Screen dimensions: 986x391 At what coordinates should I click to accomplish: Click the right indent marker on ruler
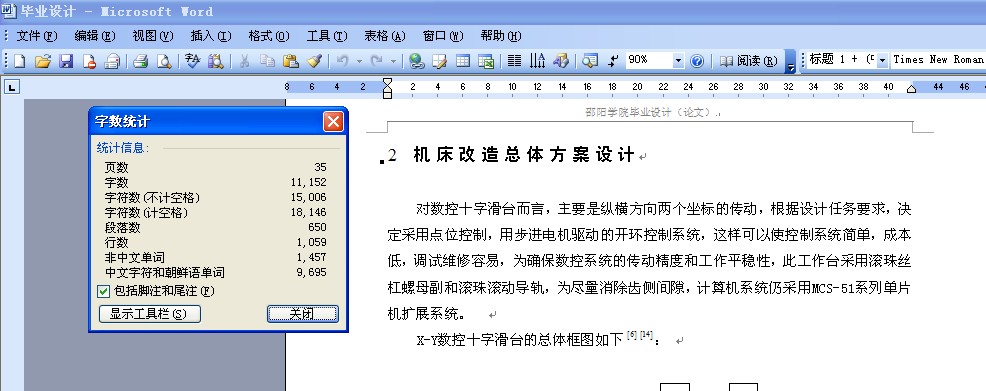point(911,90)
